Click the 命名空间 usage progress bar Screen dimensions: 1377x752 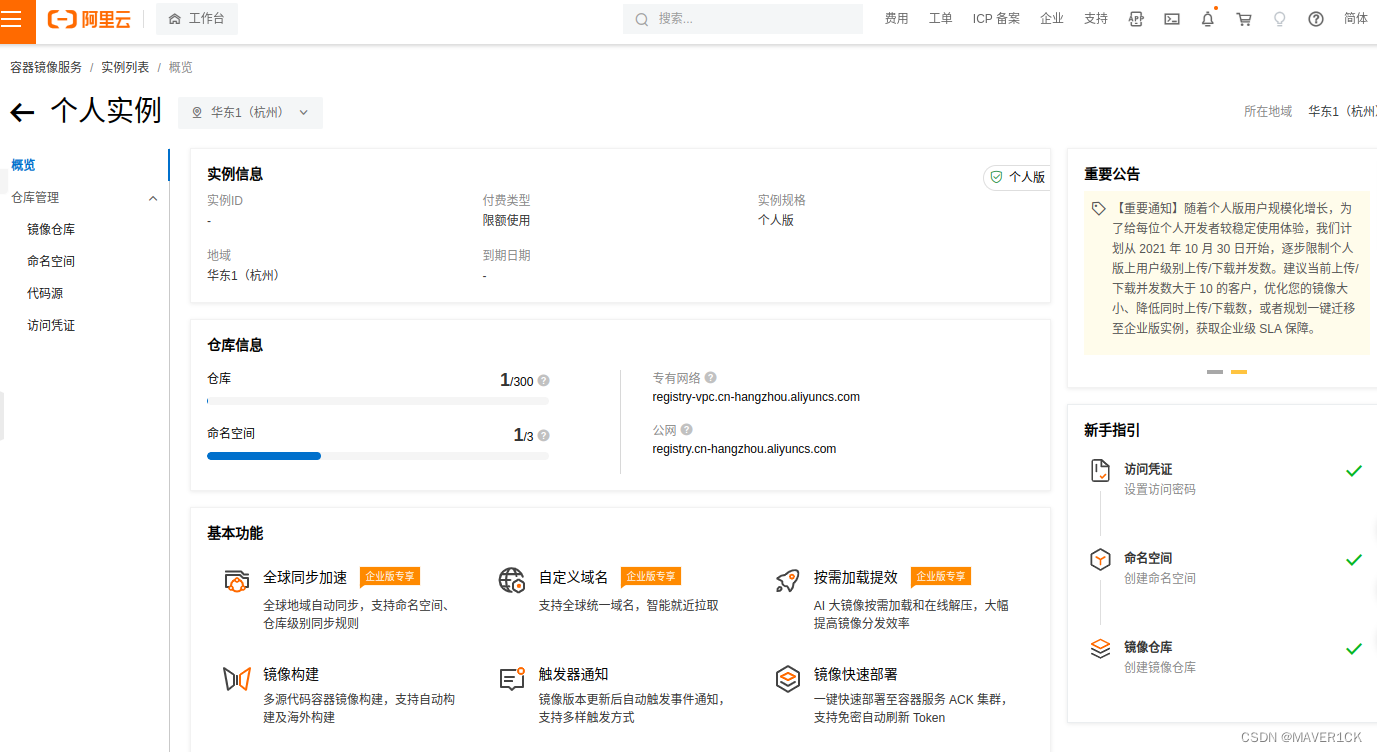tap(378, 456)
